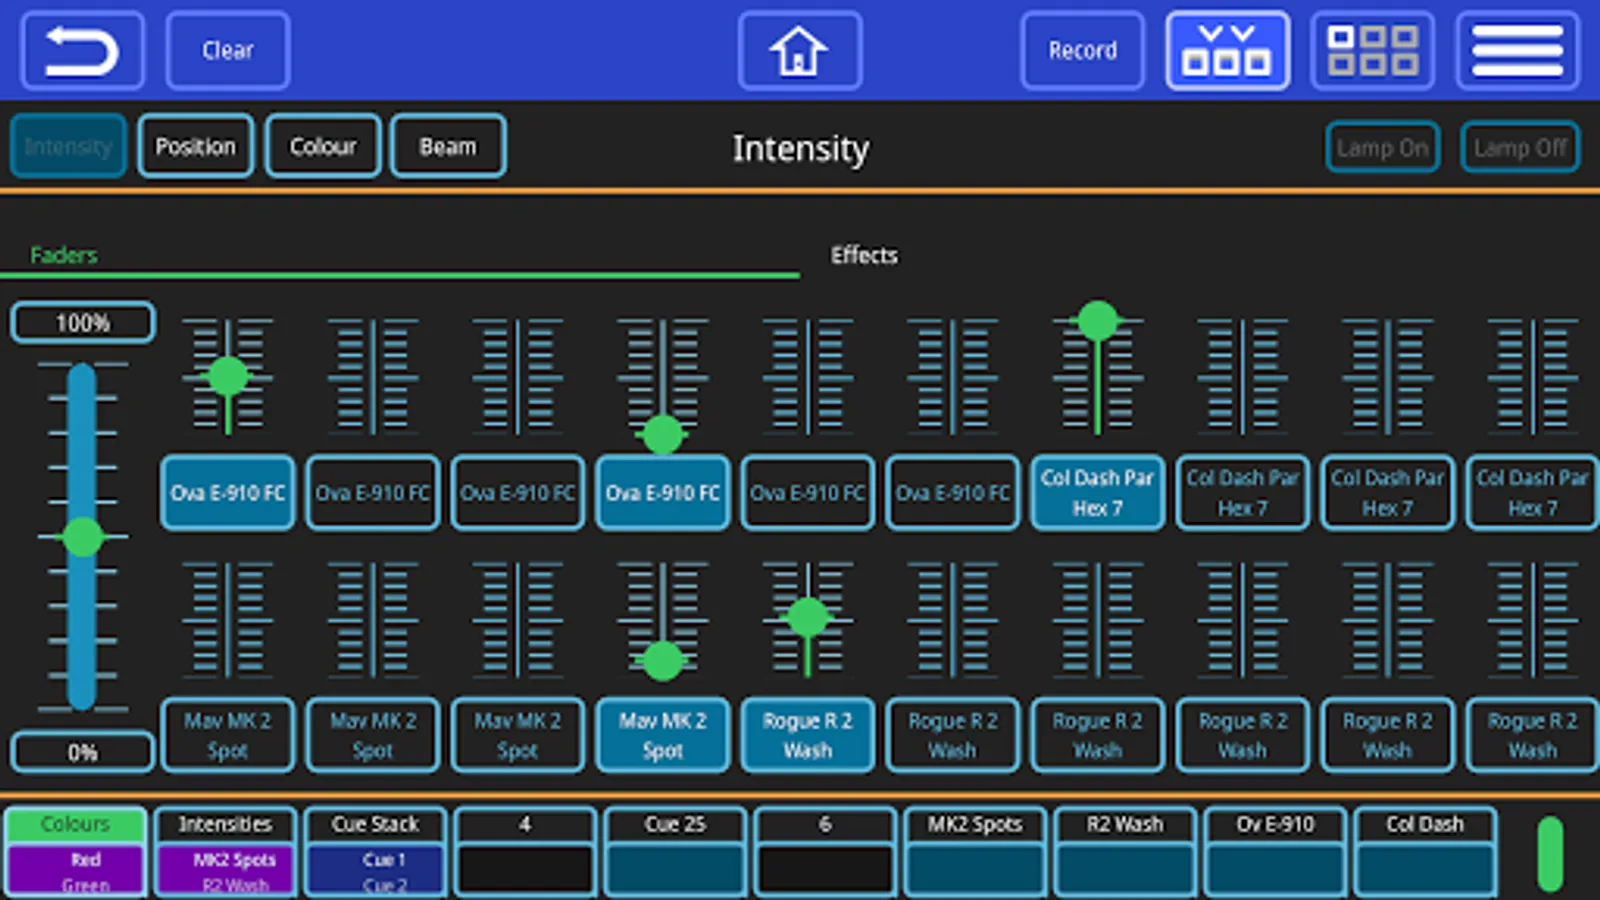
Task: Toggle the first Ova E-910 FC fixture
Action: coord(228,492)
